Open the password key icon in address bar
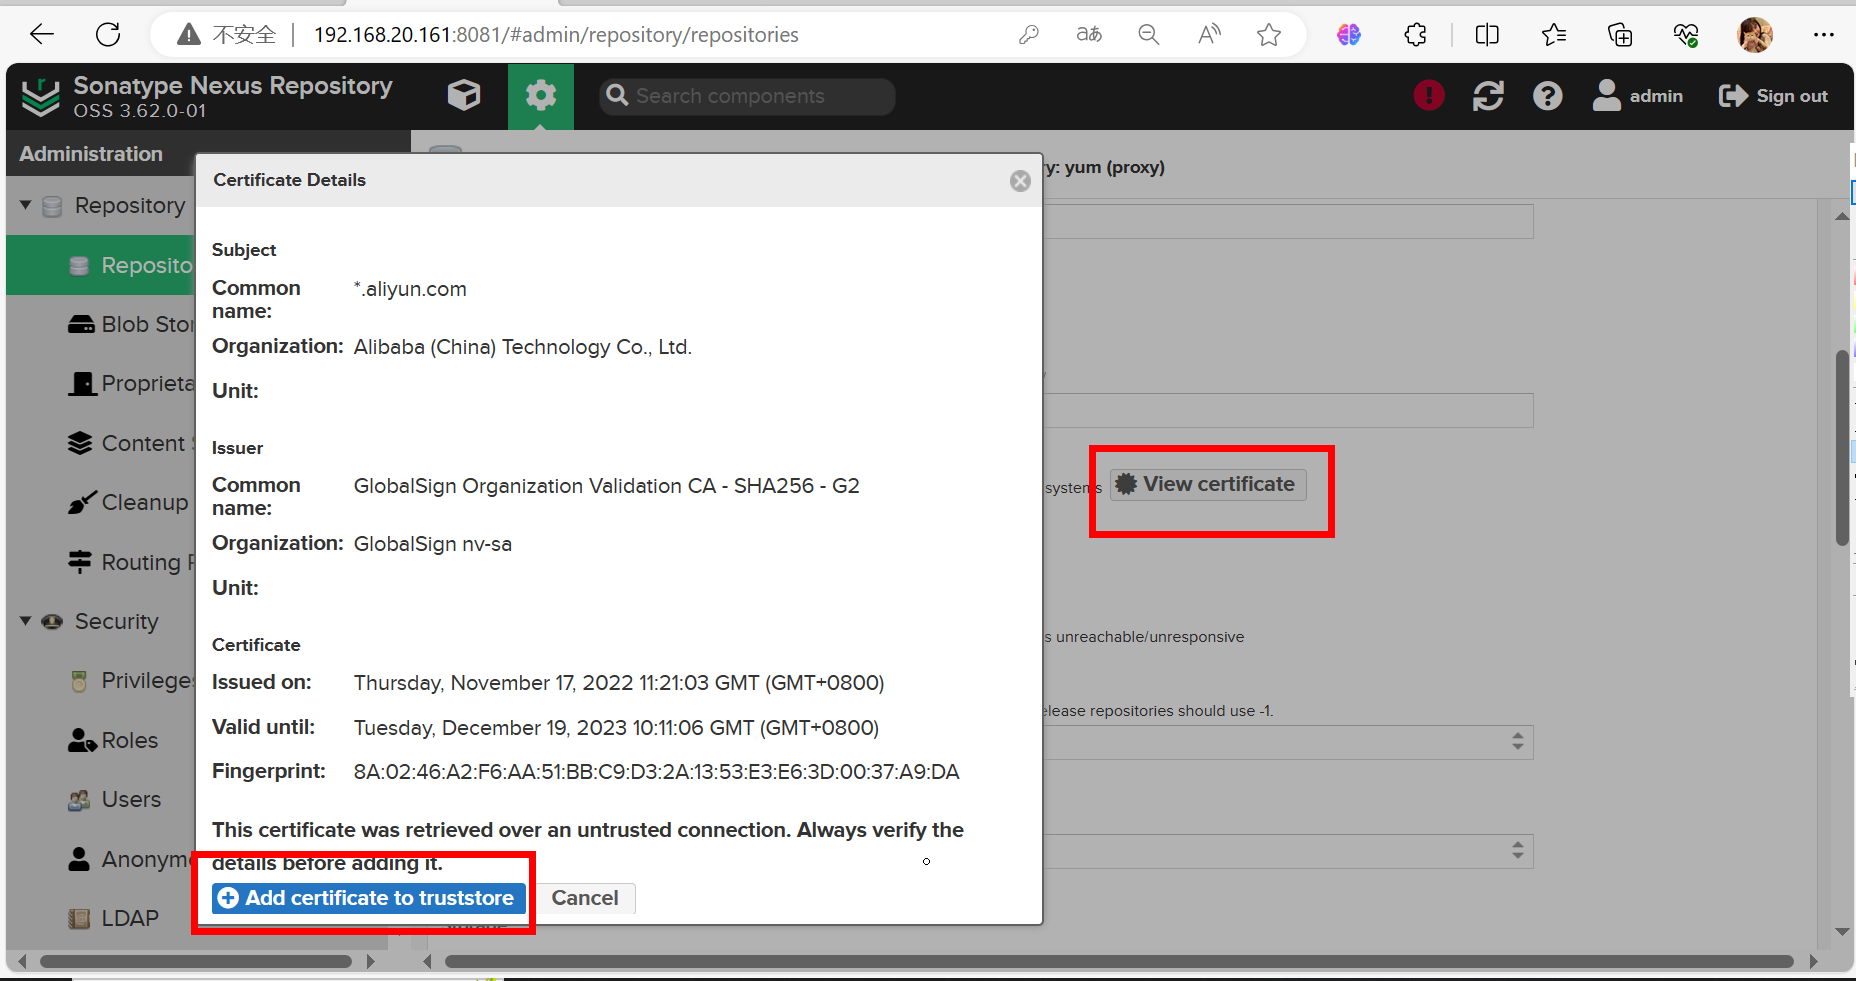Screen dimensions: 1856x981 (x=1029, y=35)
